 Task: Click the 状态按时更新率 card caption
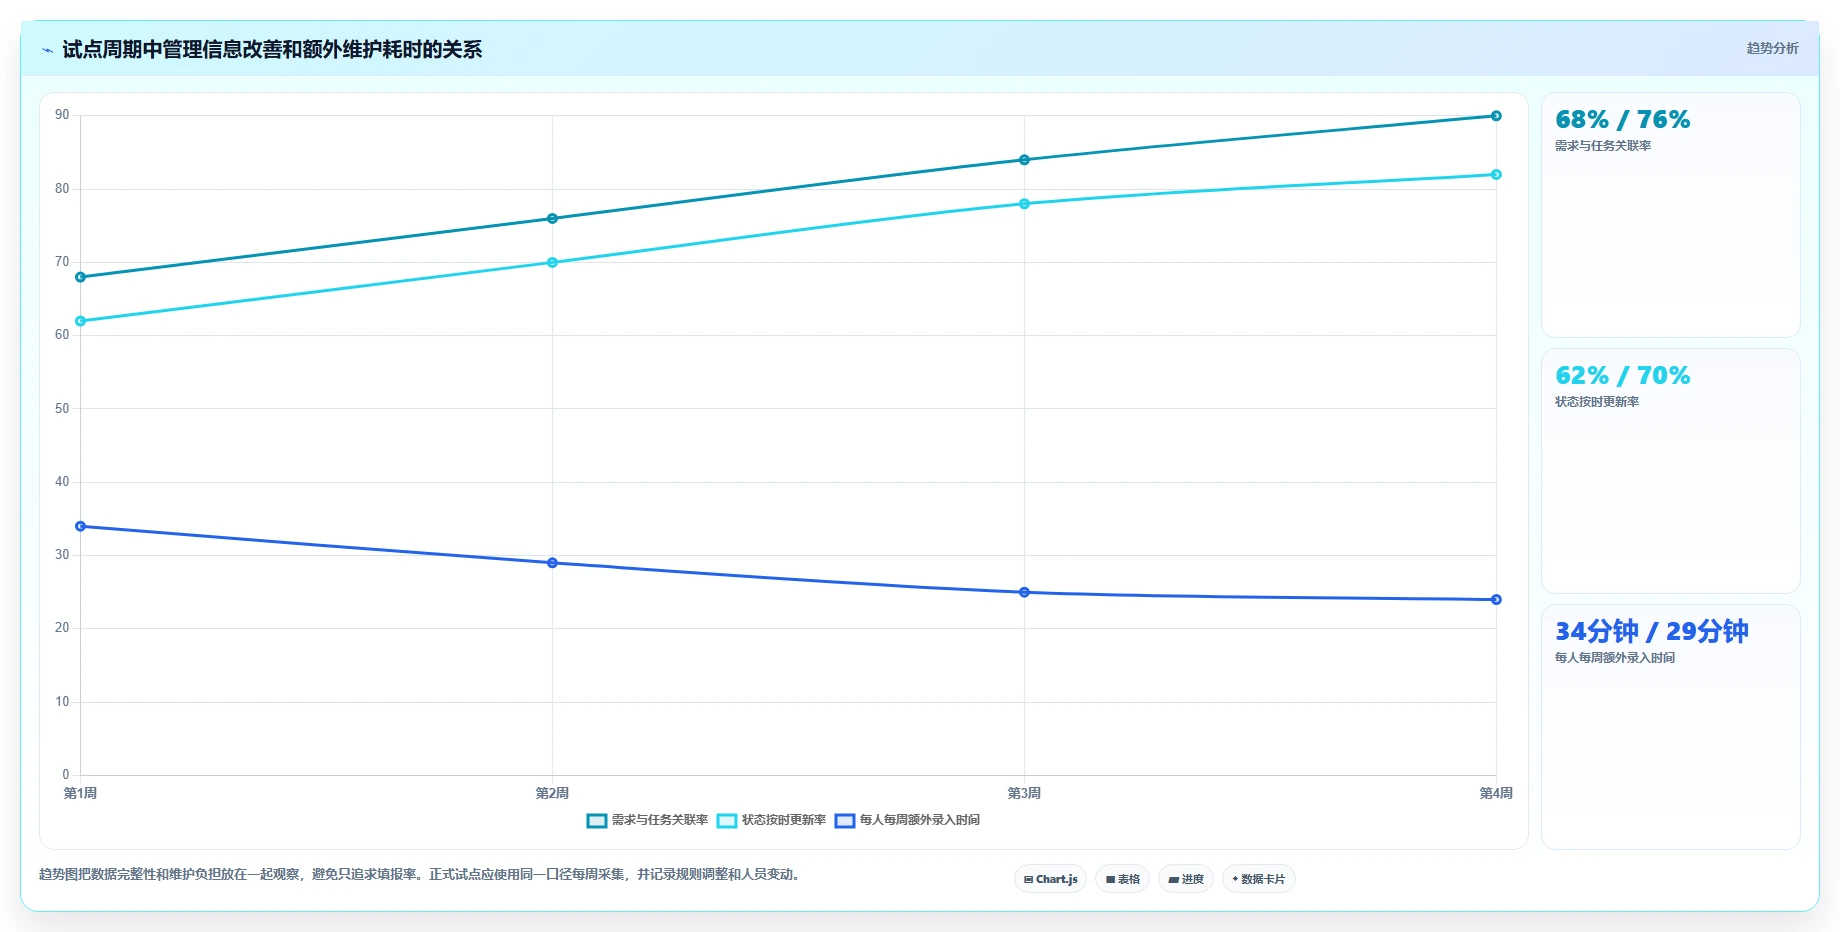tap(1597, 402)
